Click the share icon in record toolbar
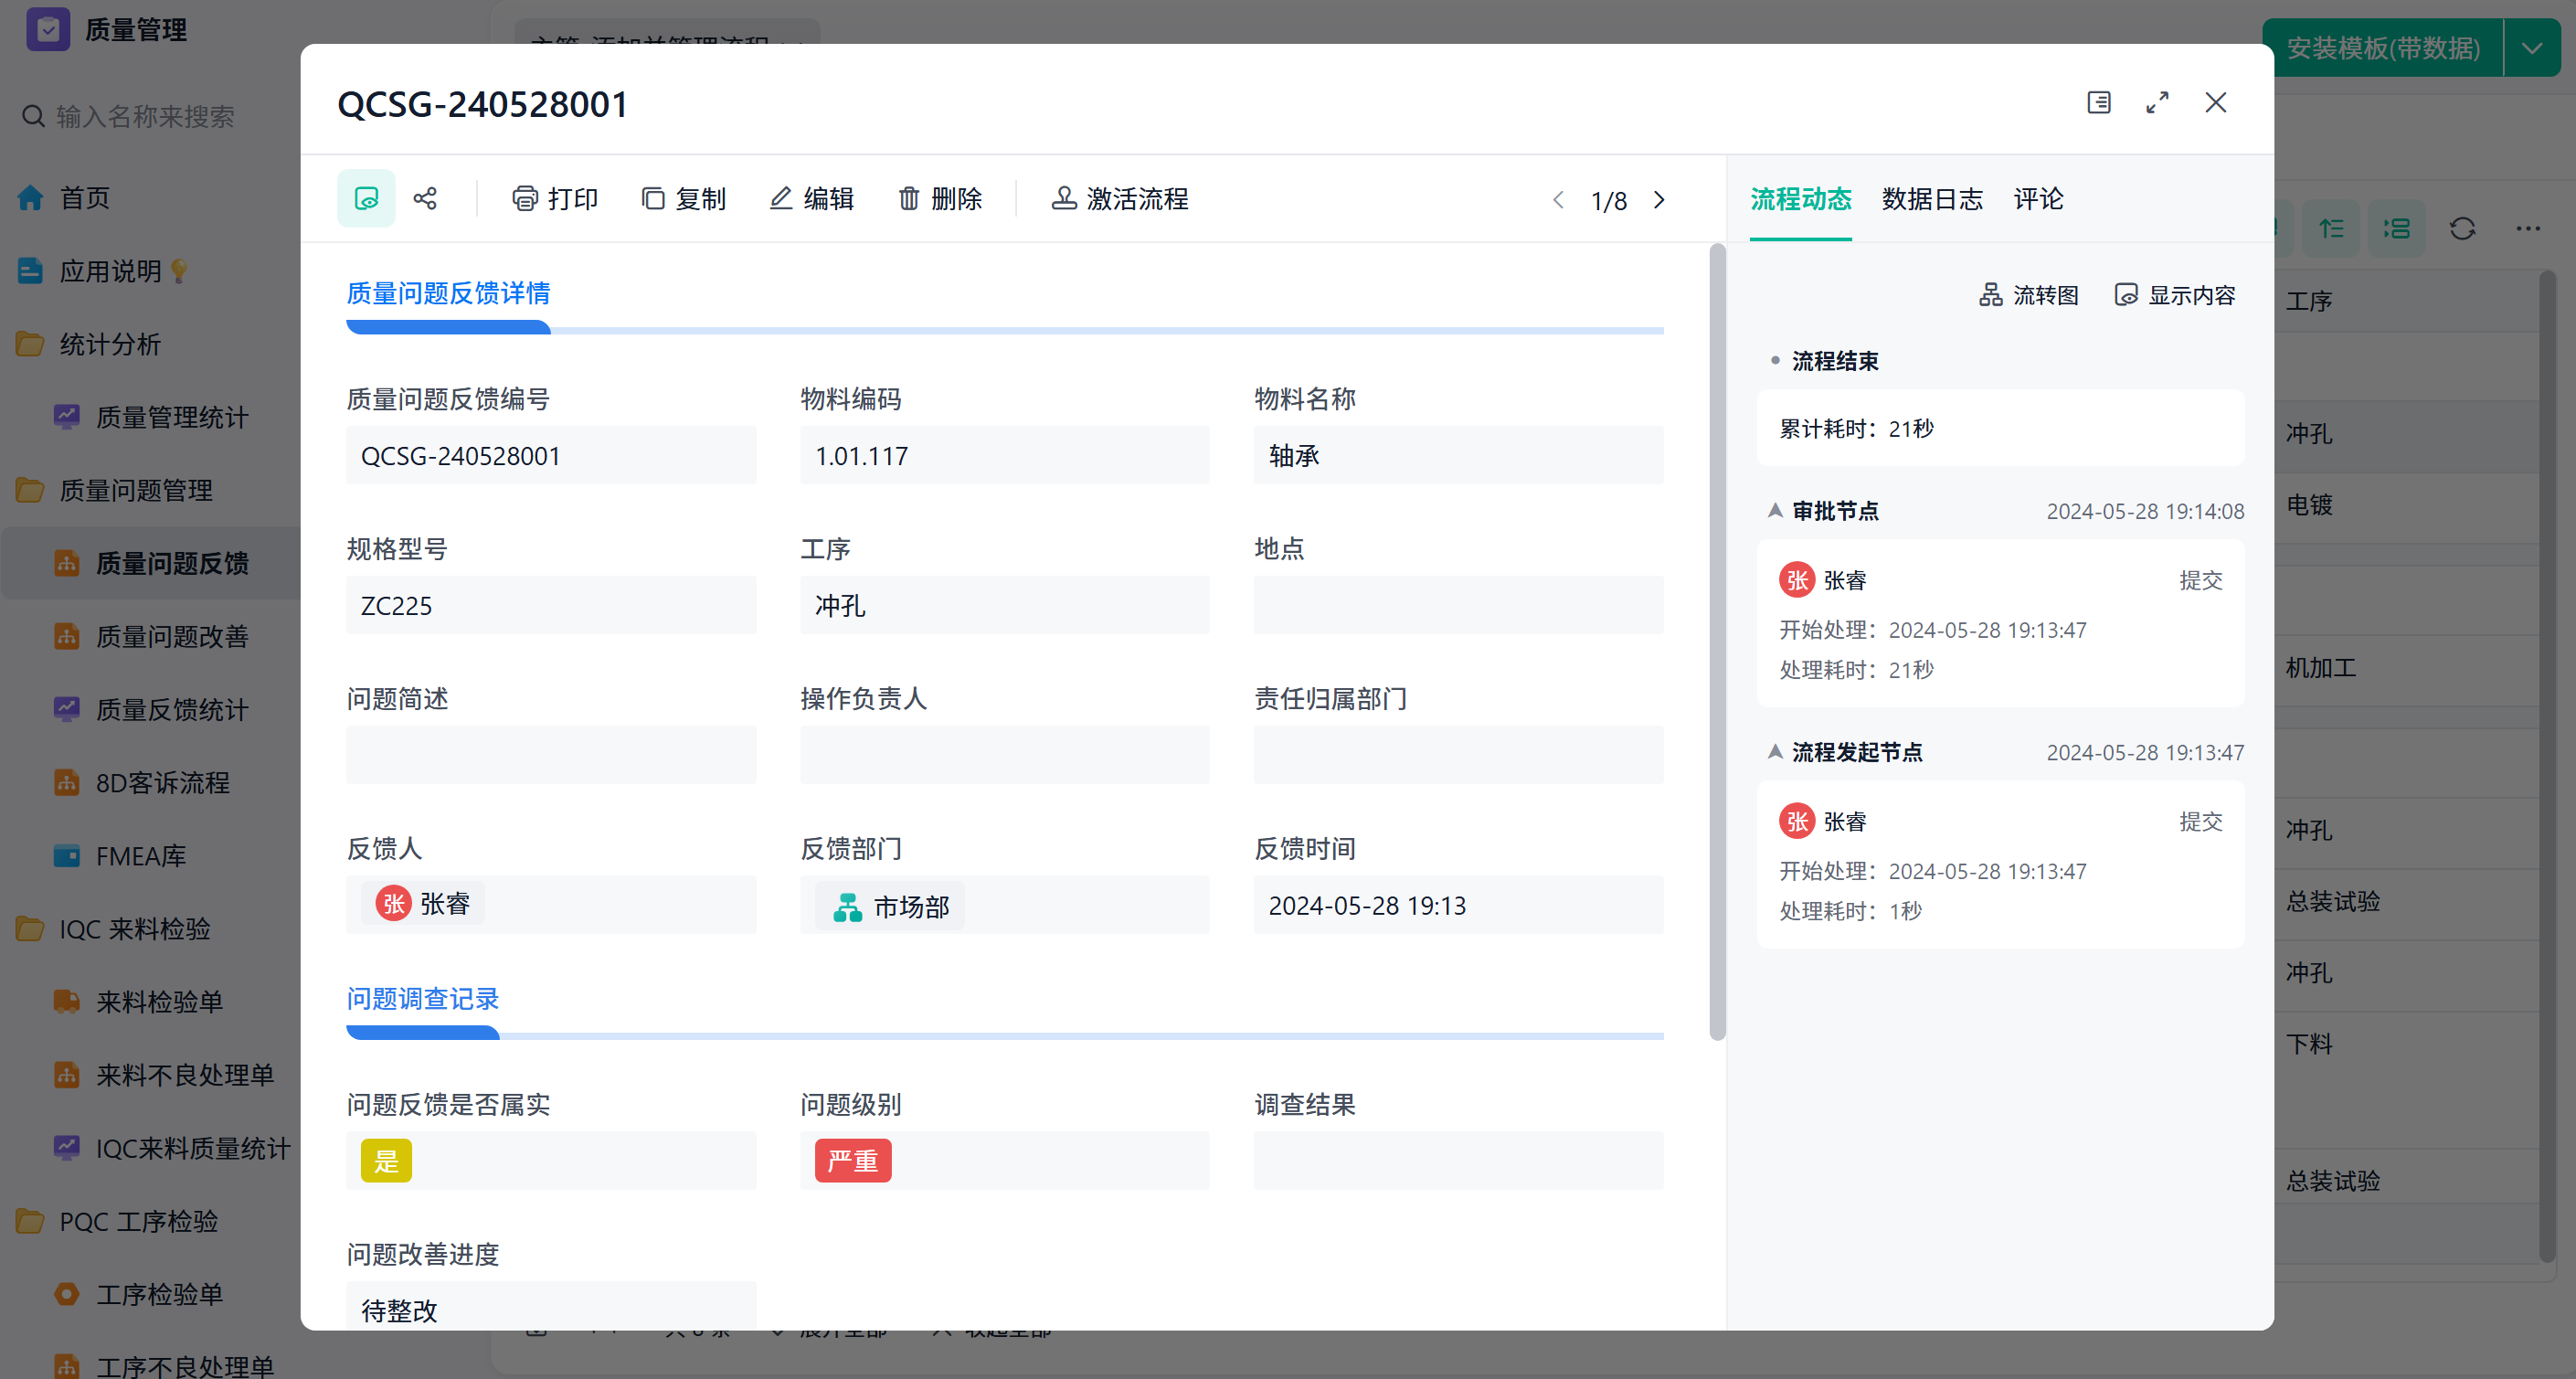Image resolution: width=2576 pixels, height=1379 pixels. click(x=425, y=199)
